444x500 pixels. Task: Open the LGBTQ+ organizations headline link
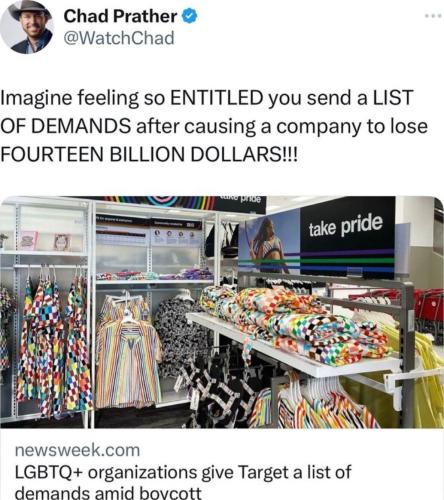click(x=183, y=482)
